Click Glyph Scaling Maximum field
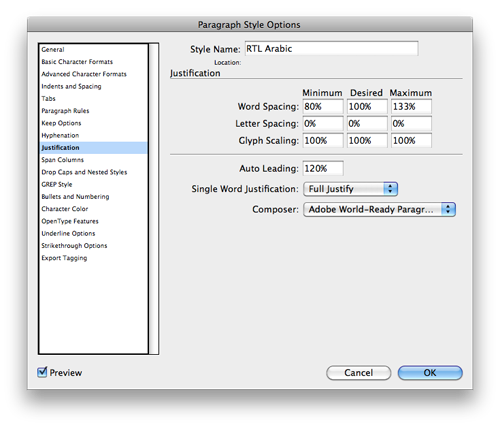Screen dimensions: 500x427 coord(411,141)
